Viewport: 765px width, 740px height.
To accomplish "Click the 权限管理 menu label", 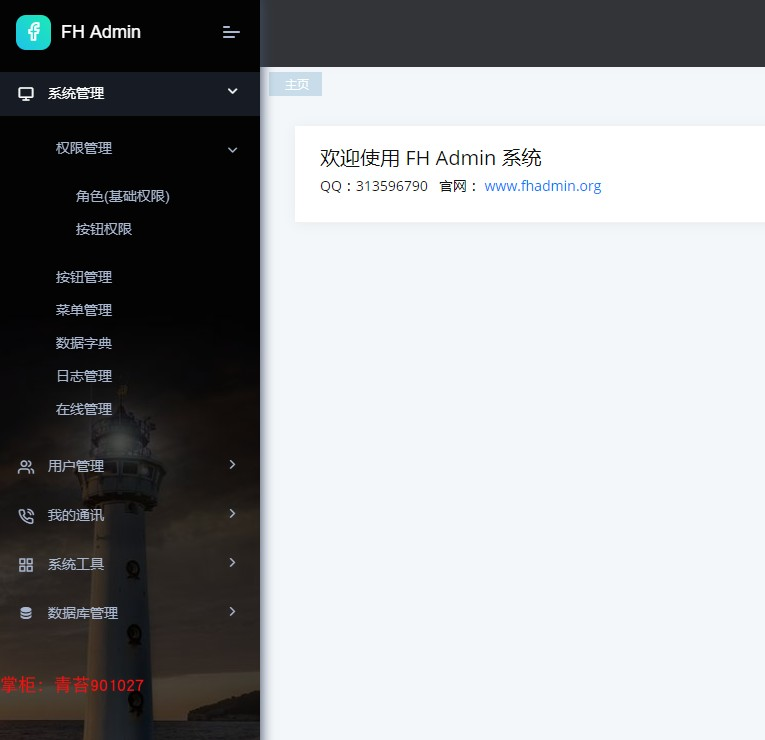I will (x=84, y=148).
